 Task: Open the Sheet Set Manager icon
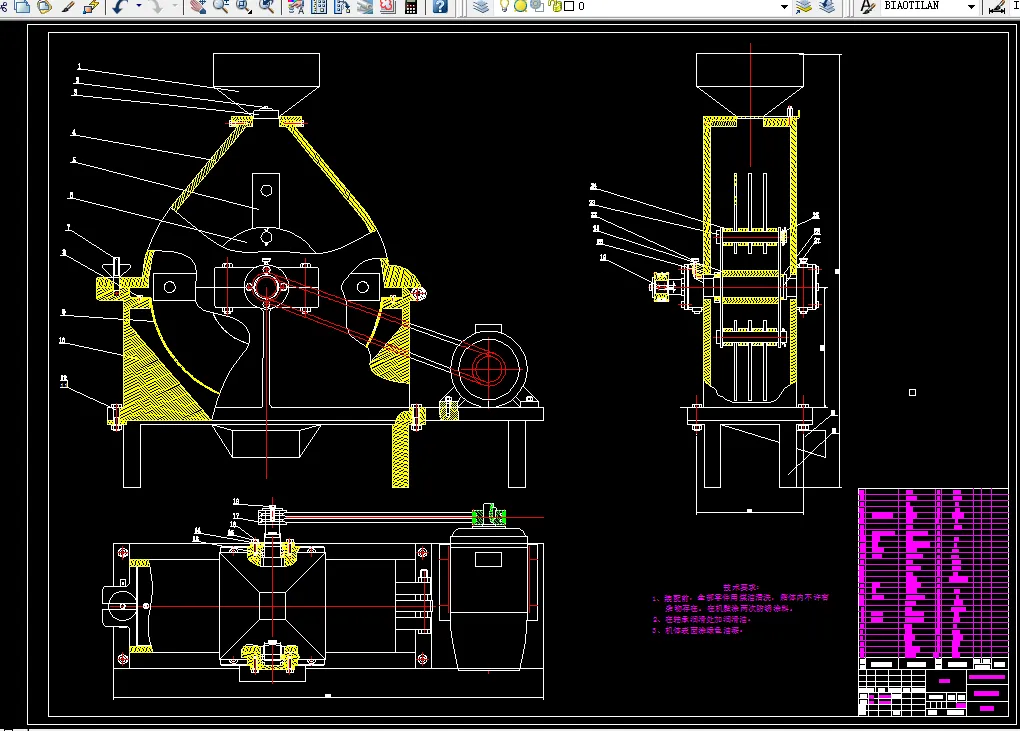coord(365,7)
